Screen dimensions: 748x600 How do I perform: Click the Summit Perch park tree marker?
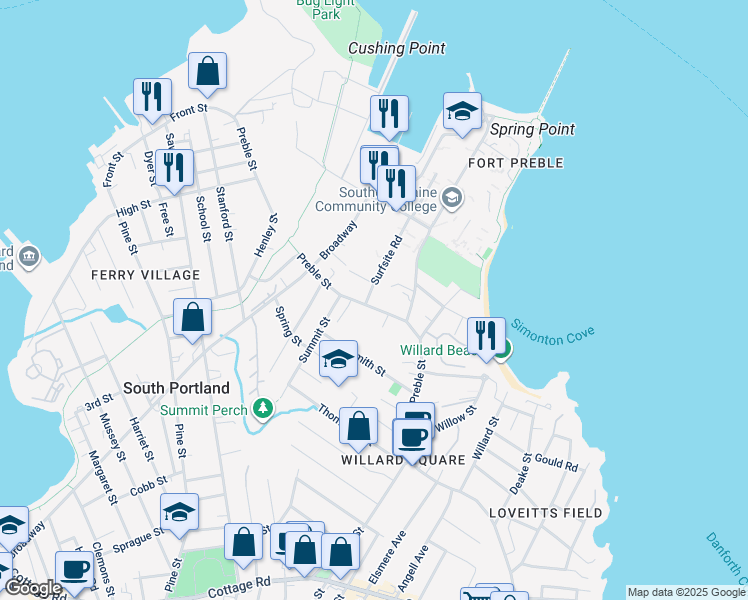263,408
